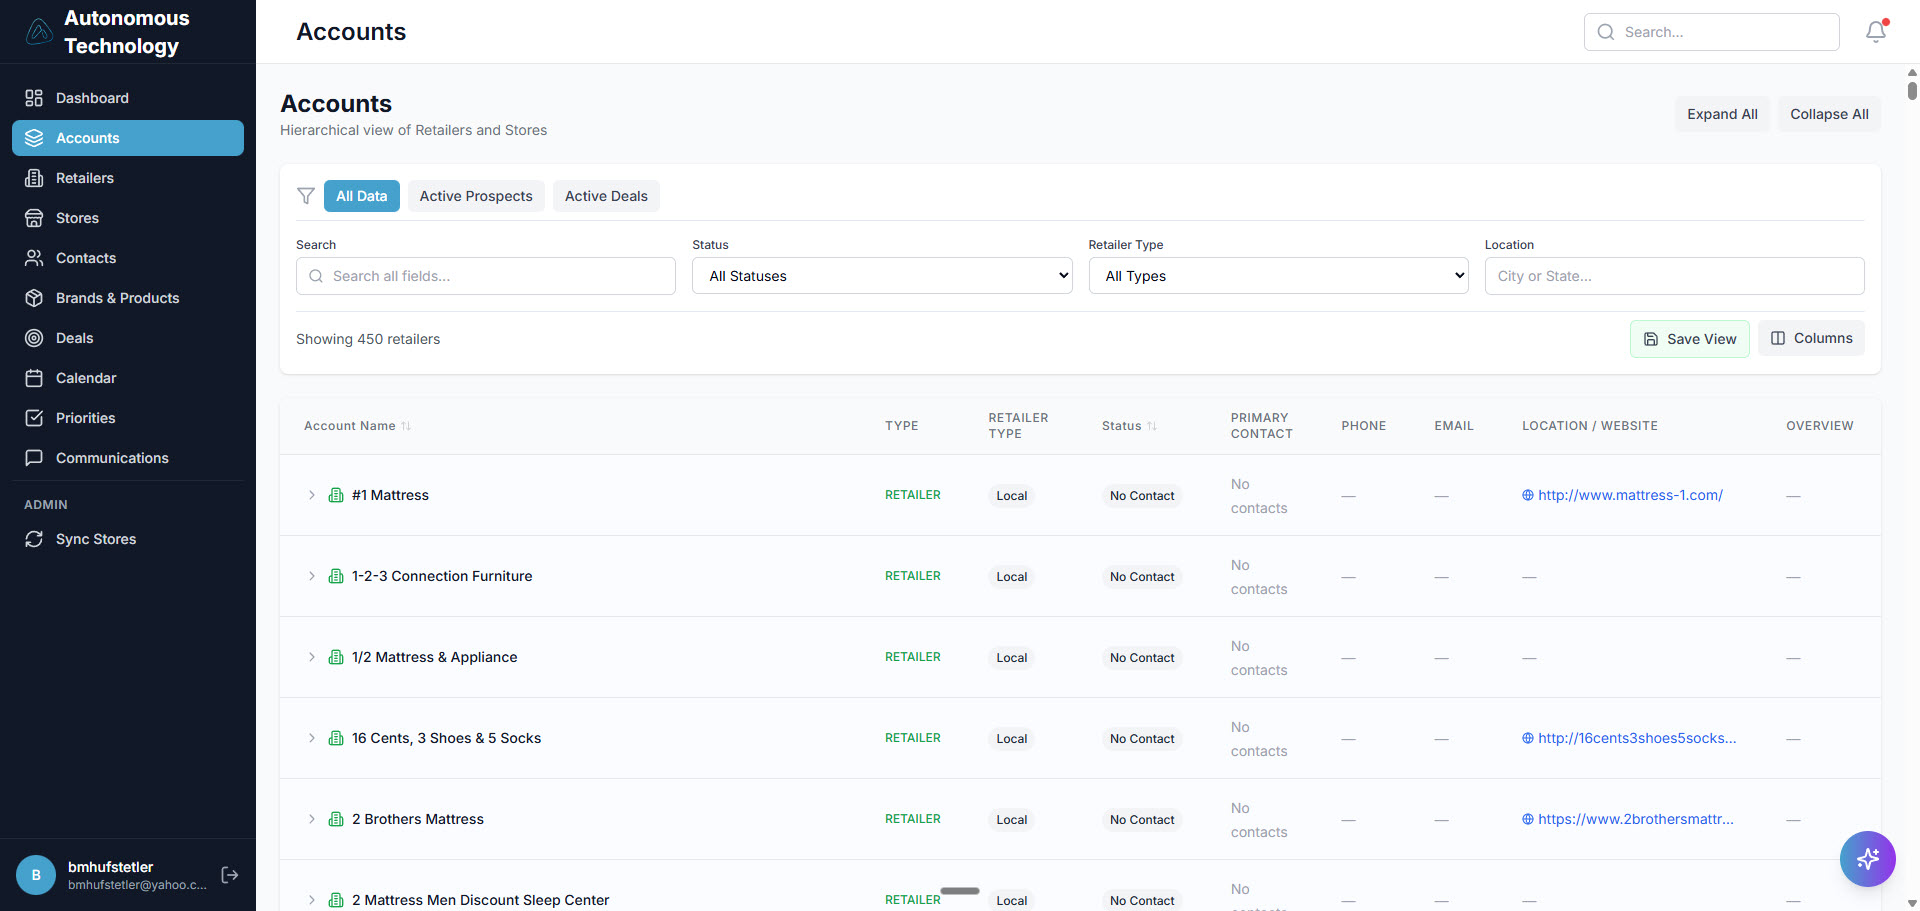Expand the #1 Mattress account row
The height and width of the screenshot is (911, 1920).
[x=311, y=495]
